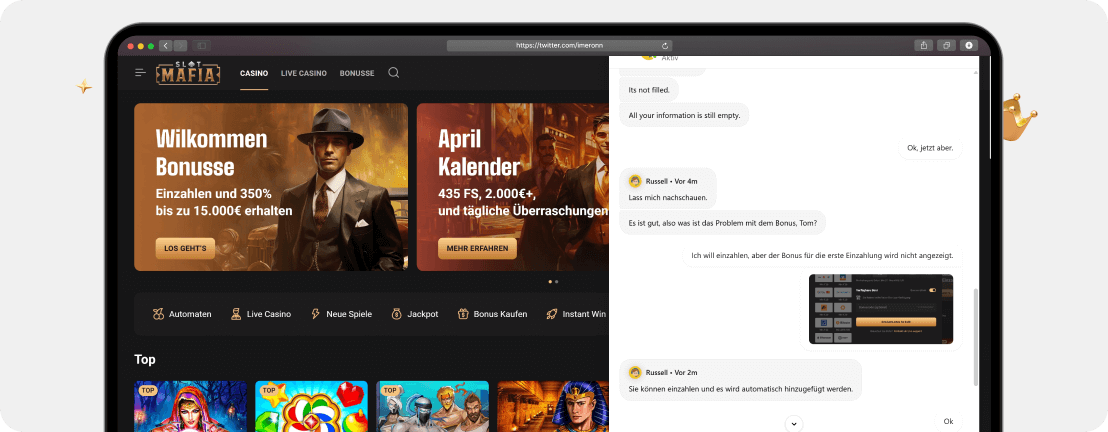
Task: Open the BONUSSE tab
Action: [x=357, y=73]
